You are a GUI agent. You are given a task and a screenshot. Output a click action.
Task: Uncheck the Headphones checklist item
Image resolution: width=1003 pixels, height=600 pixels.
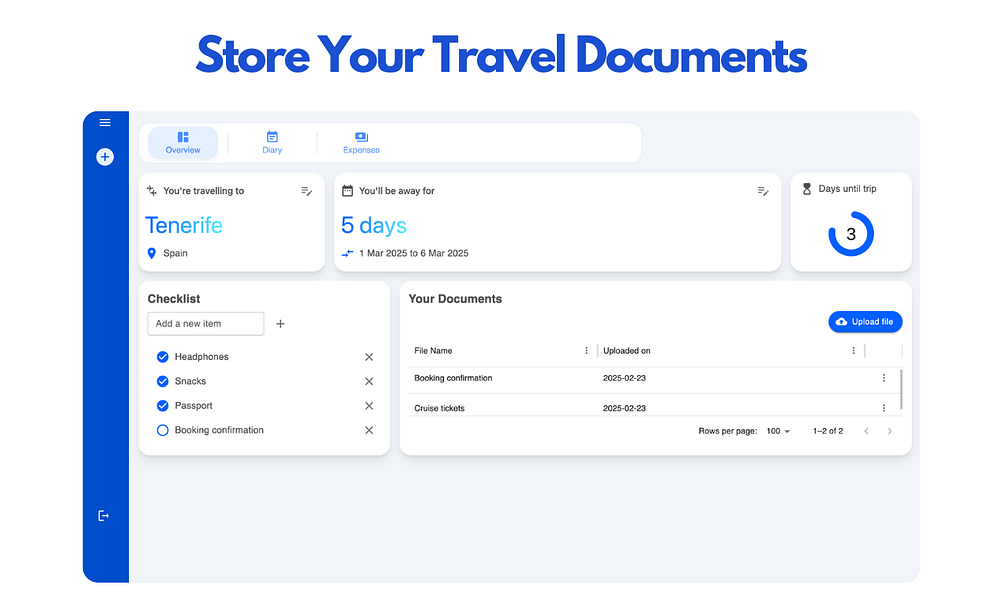pos(162,356)
